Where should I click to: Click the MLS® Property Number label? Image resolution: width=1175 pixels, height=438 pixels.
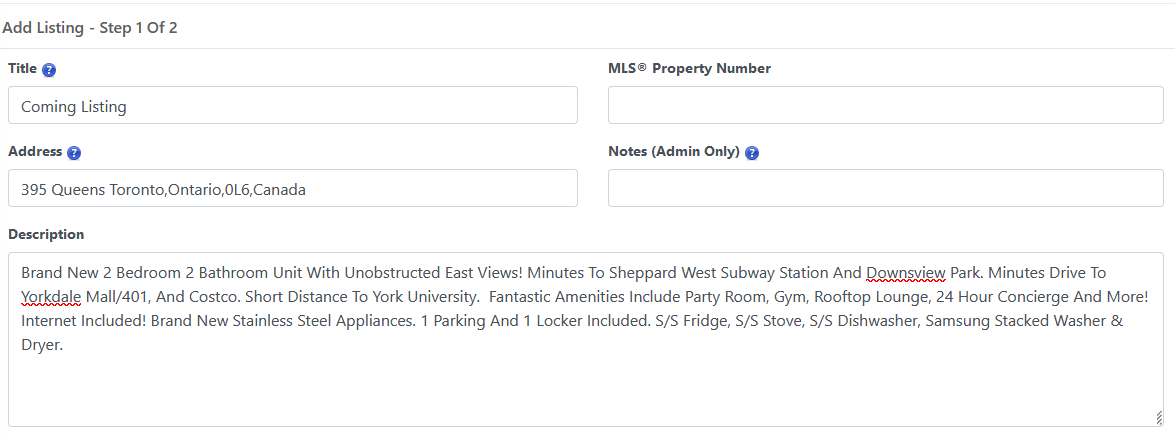tap(689, 69)
